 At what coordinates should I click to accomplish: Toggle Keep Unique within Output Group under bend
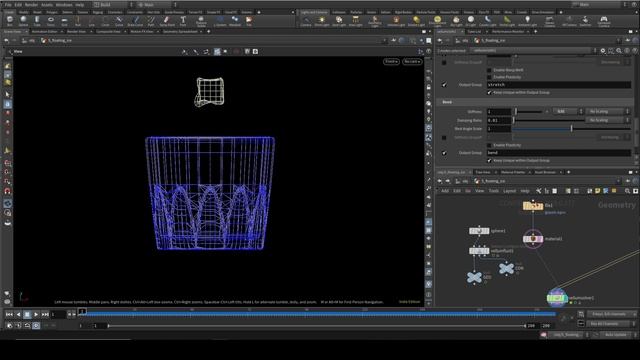point(489,160)
